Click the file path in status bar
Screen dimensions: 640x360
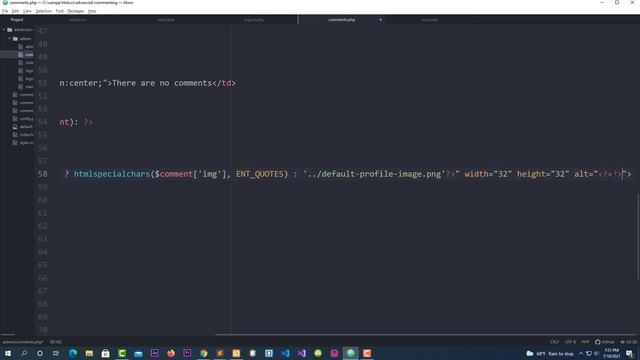(x=23, y=342)
